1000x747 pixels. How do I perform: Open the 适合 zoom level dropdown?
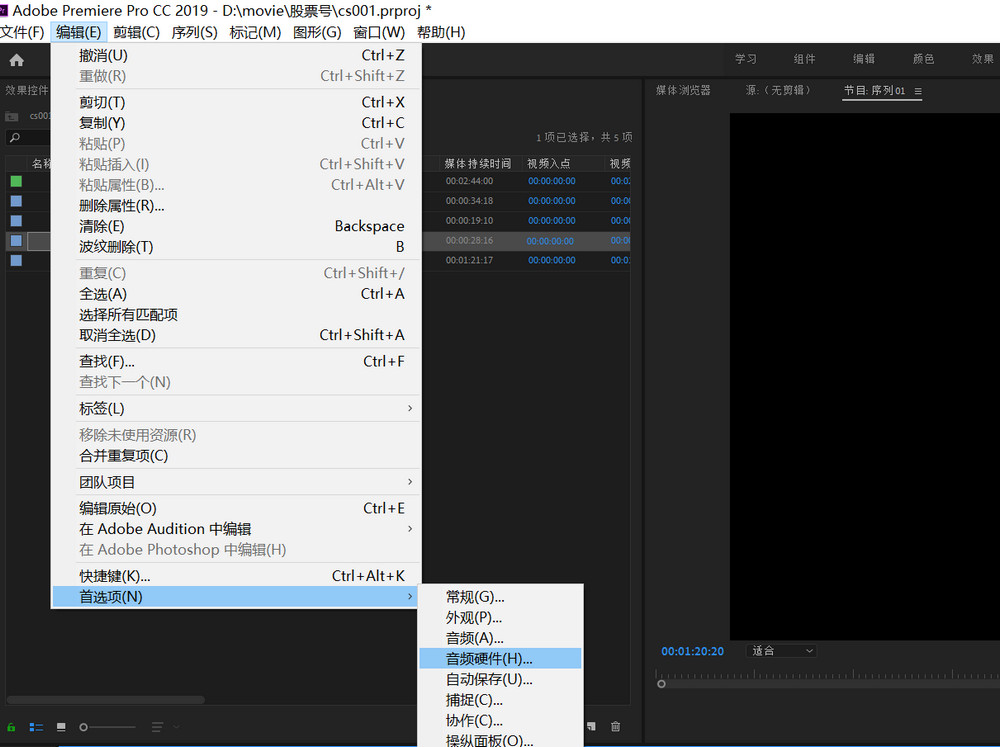click(781, 651)
